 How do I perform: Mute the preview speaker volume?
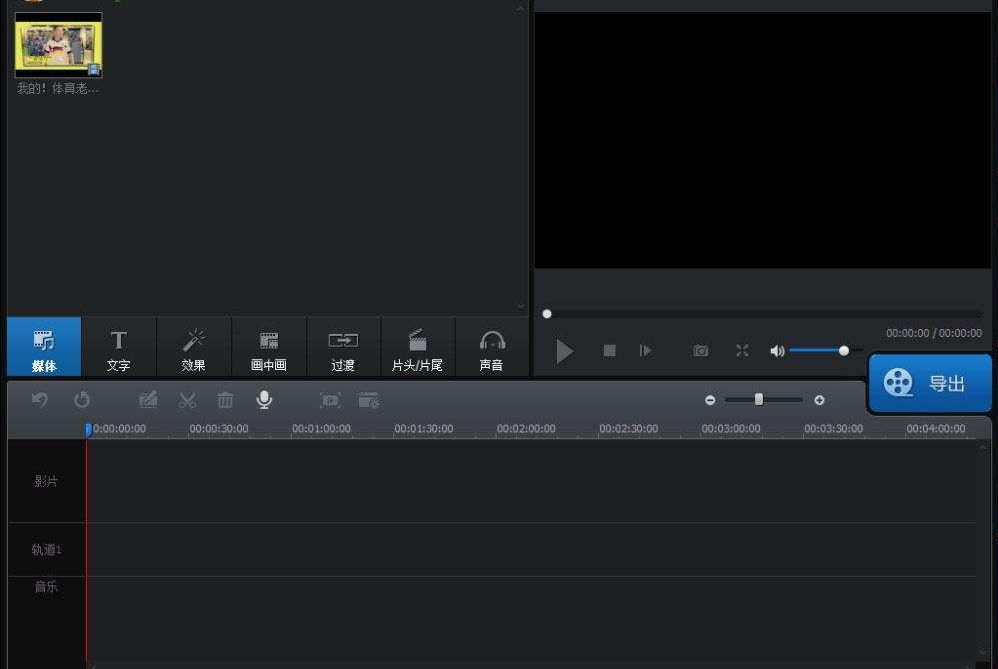pos(777,351)
